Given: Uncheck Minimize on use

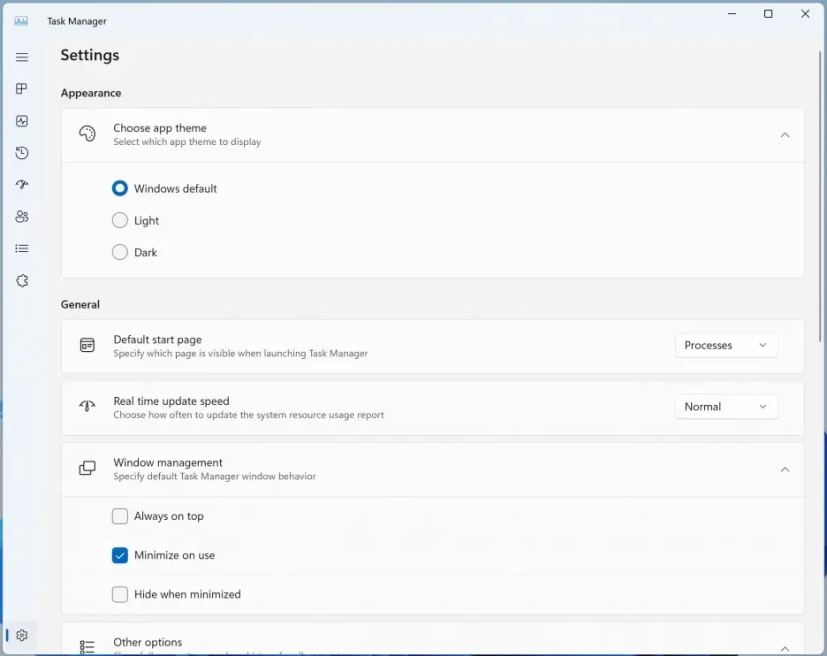Looking at the screenshot, I should pyautogui.click(x=120, y=555).
